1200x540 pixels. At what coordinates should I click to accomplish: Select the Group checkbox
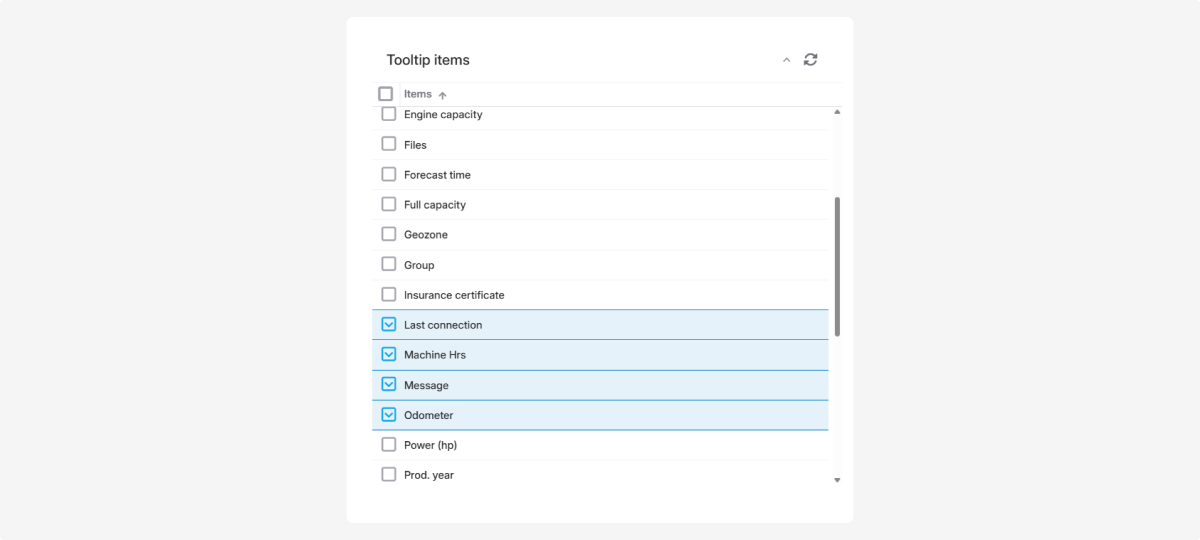coord(389,264)
